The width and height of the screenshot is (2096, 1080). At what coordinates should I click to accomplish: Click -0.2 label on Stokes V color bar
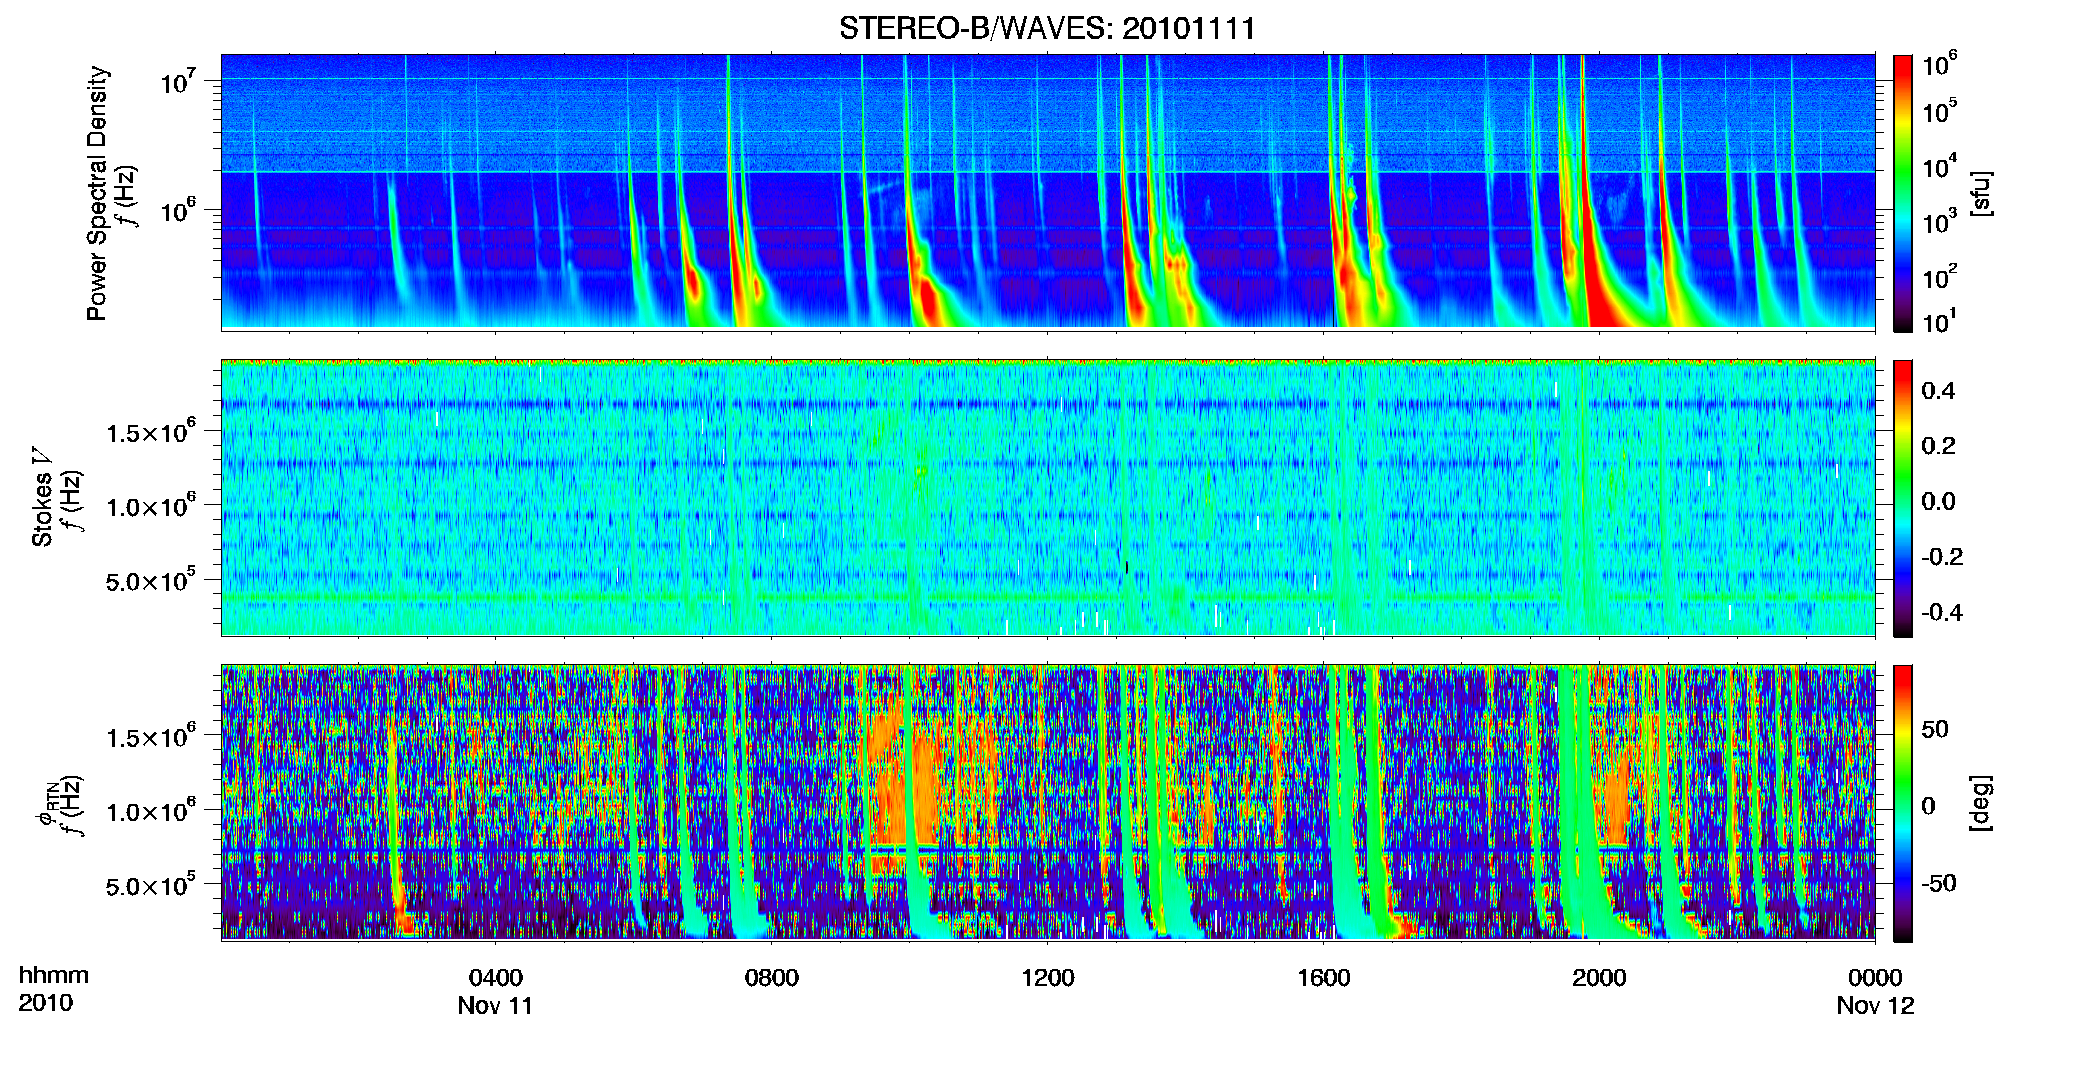coord(1941,557)
